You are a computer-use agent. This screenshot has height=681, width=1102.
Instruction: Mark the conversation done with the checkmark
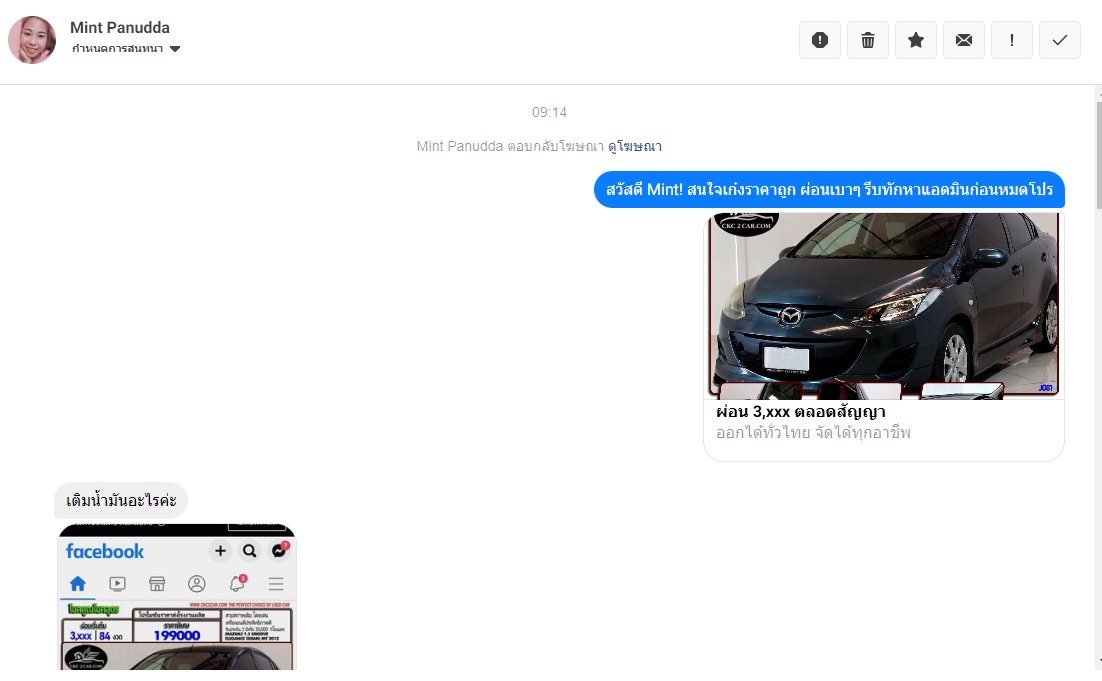coord(1059,40)
